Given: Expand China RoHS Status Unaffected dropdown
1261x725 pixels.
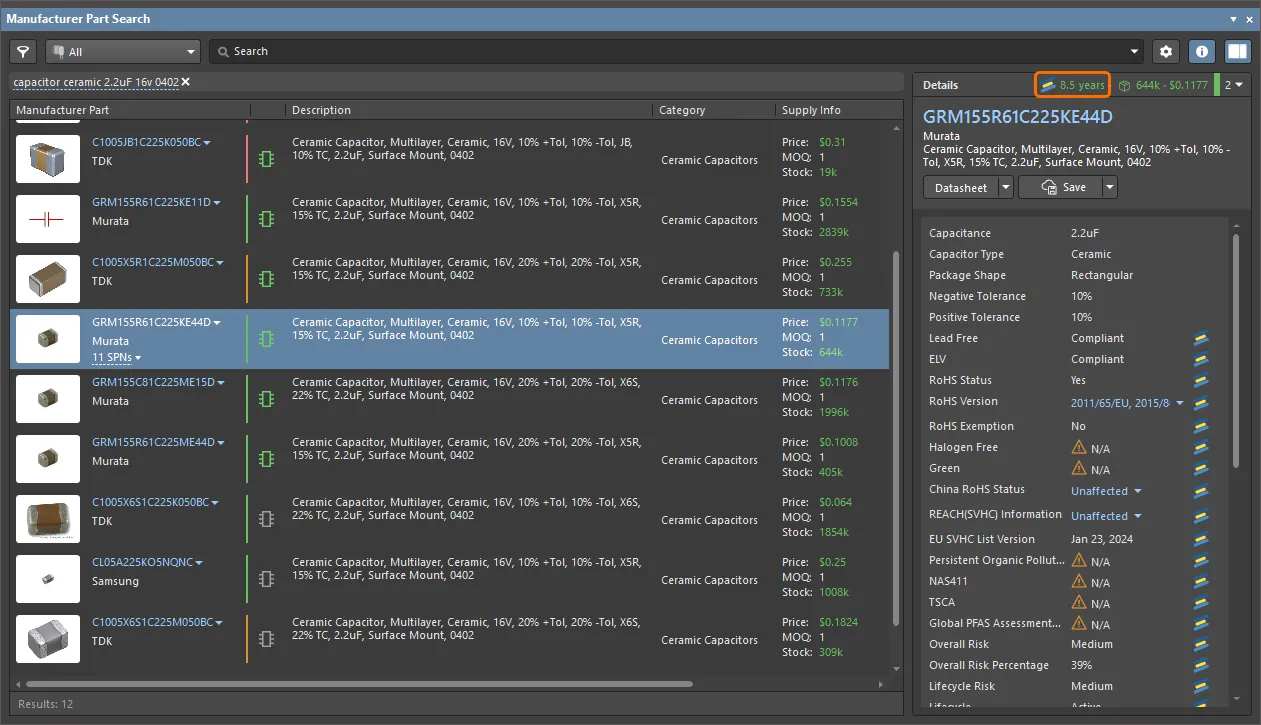Looking at the screenshot, I should [1137, 491].
